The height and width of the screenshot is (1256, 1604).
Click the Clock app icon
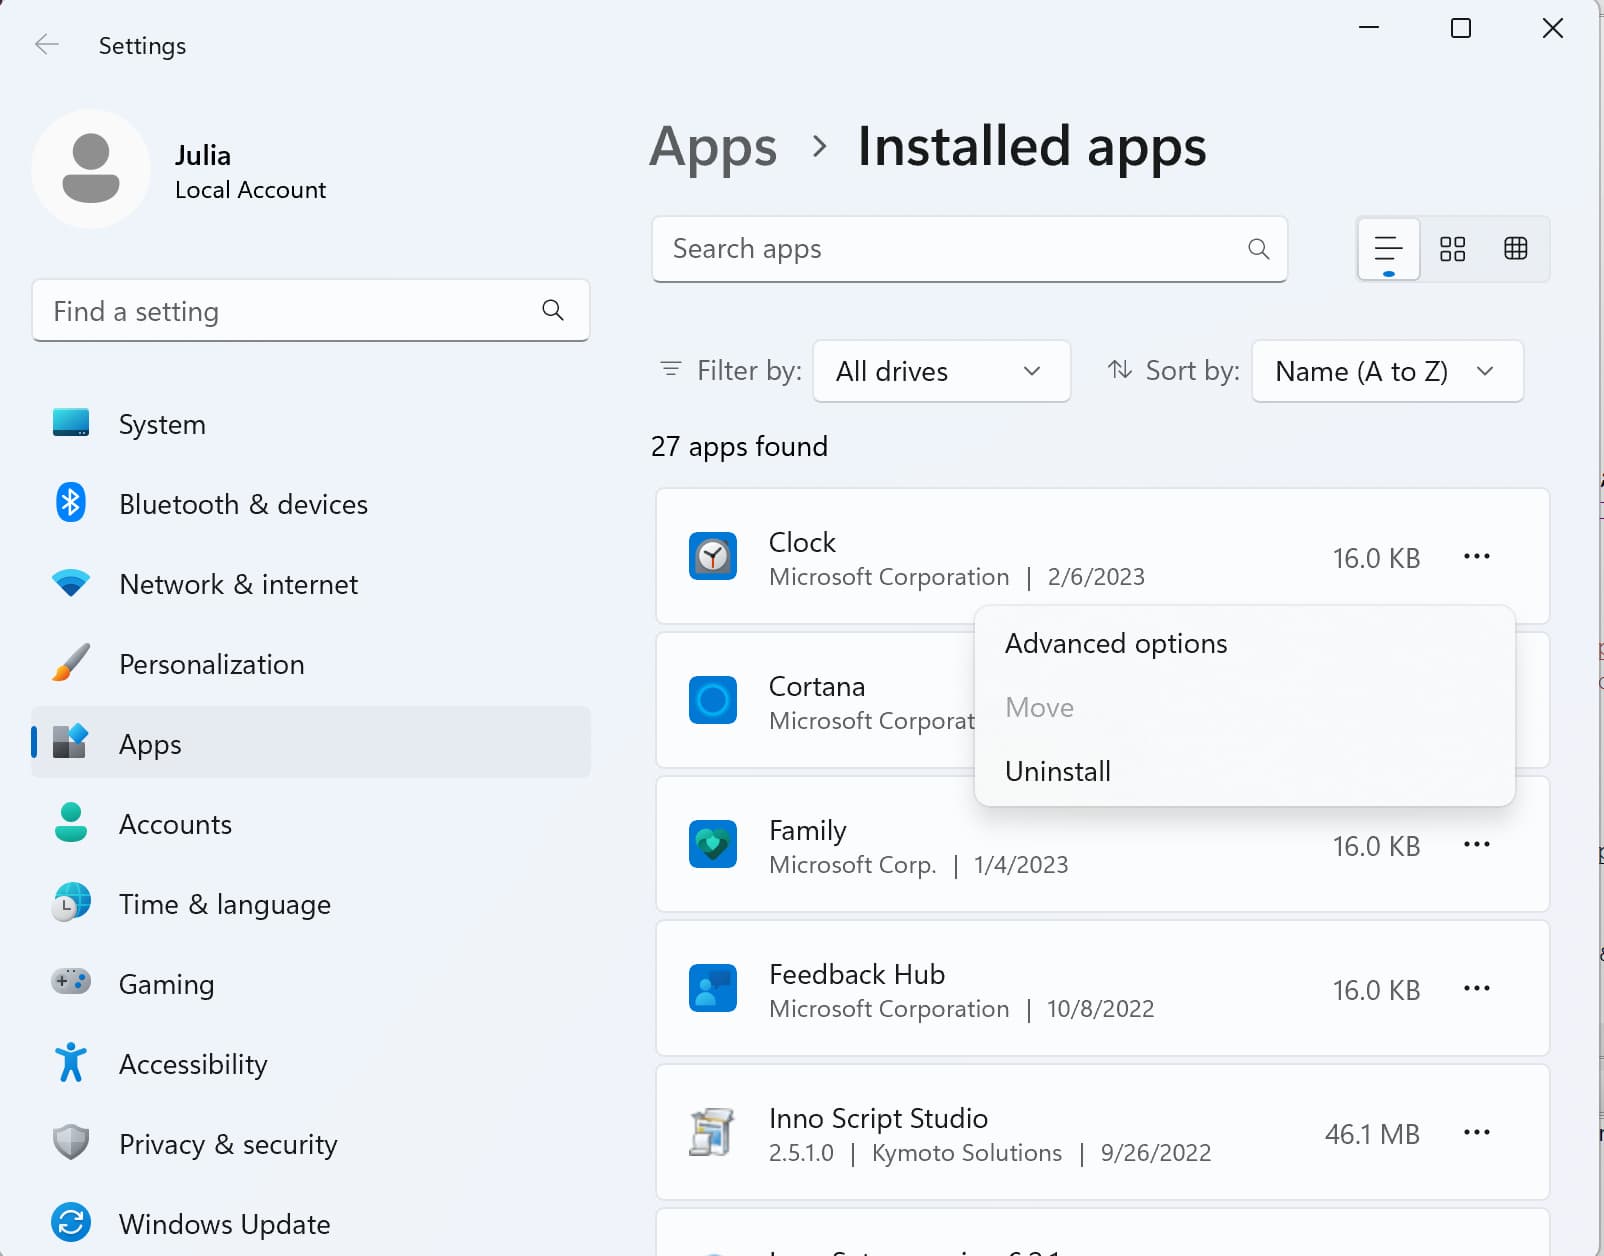click(x=713, y=557)
